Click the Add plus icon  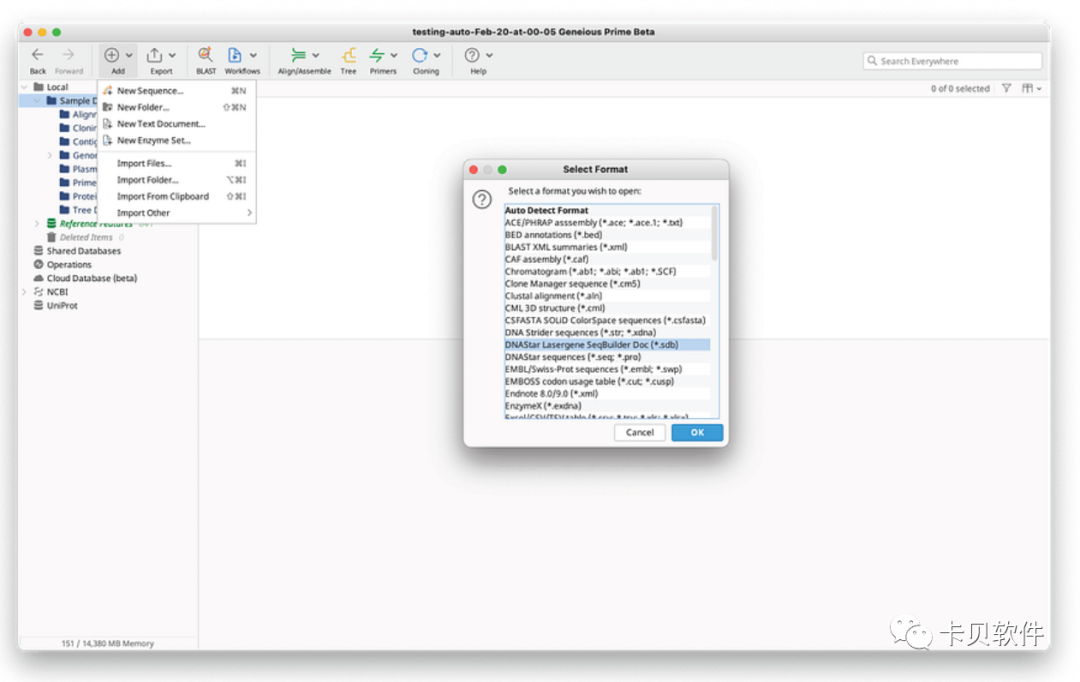(x=112, y=54)
